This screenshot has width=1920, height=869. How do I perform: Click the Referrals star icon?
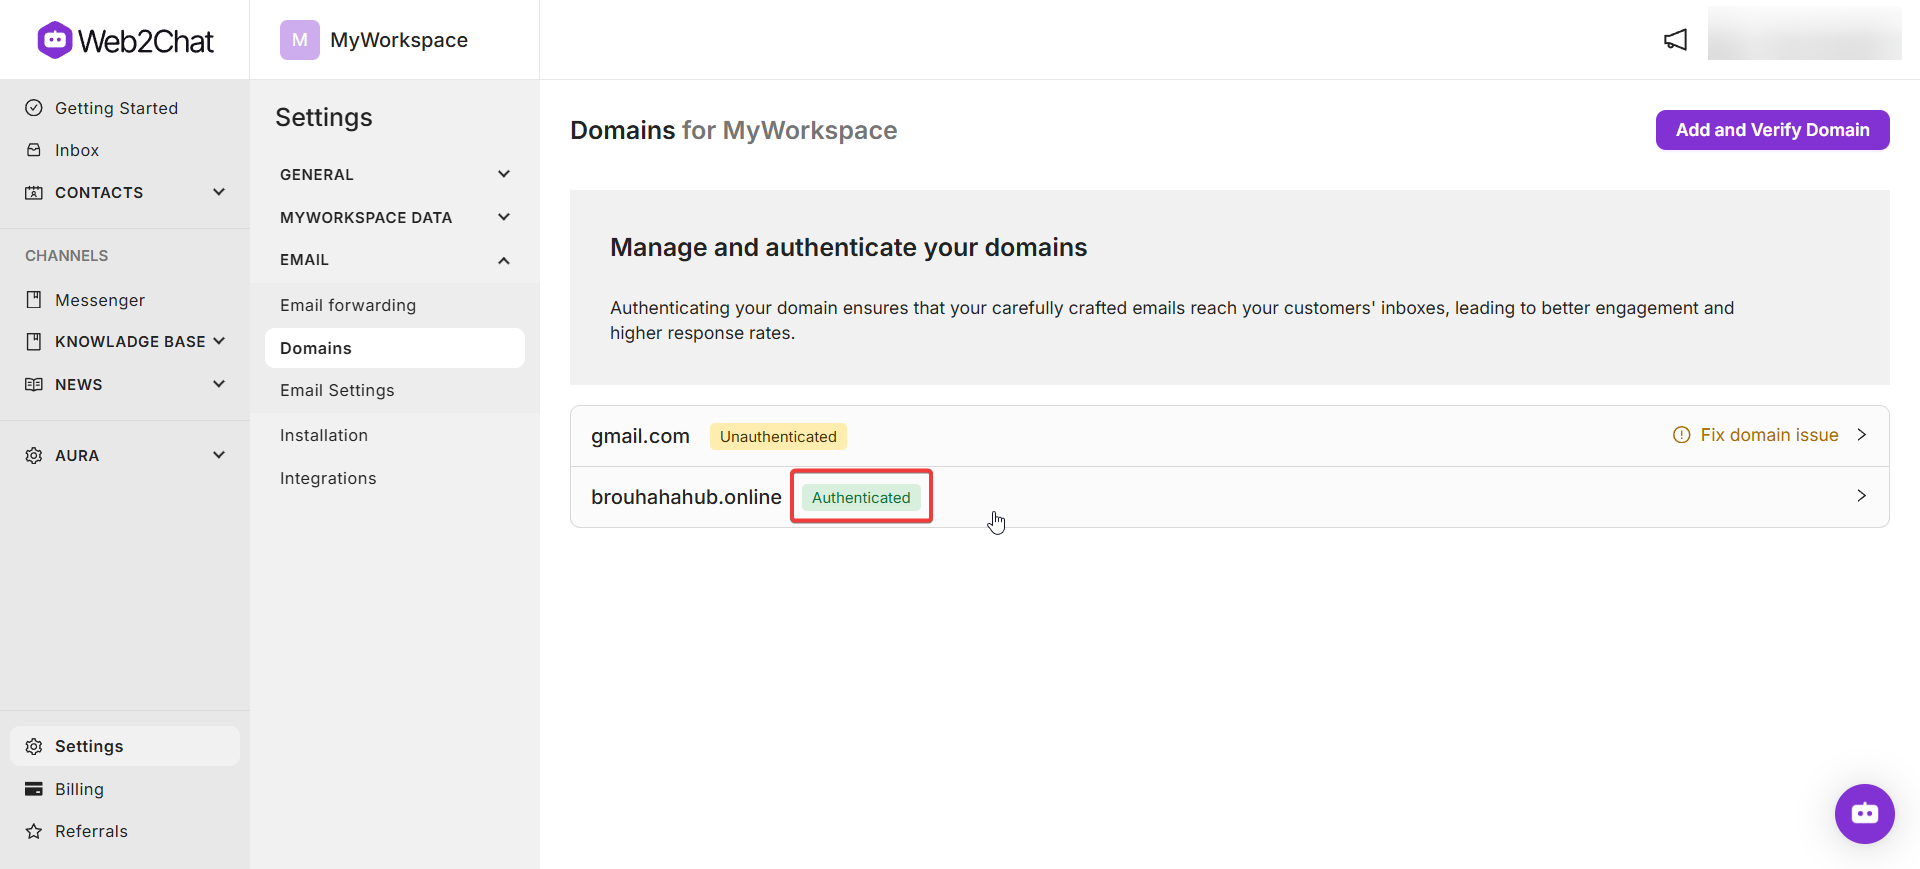(x=34, y=831)
